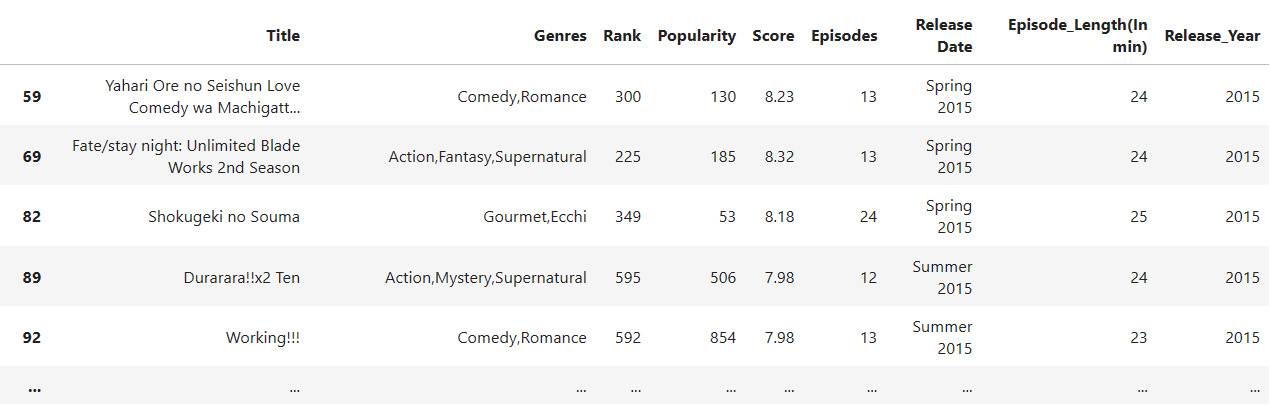Image resolution: width=1270 pixels, height=406 pixels.
Task: Click the Title column header
Action: pos(283,36)
